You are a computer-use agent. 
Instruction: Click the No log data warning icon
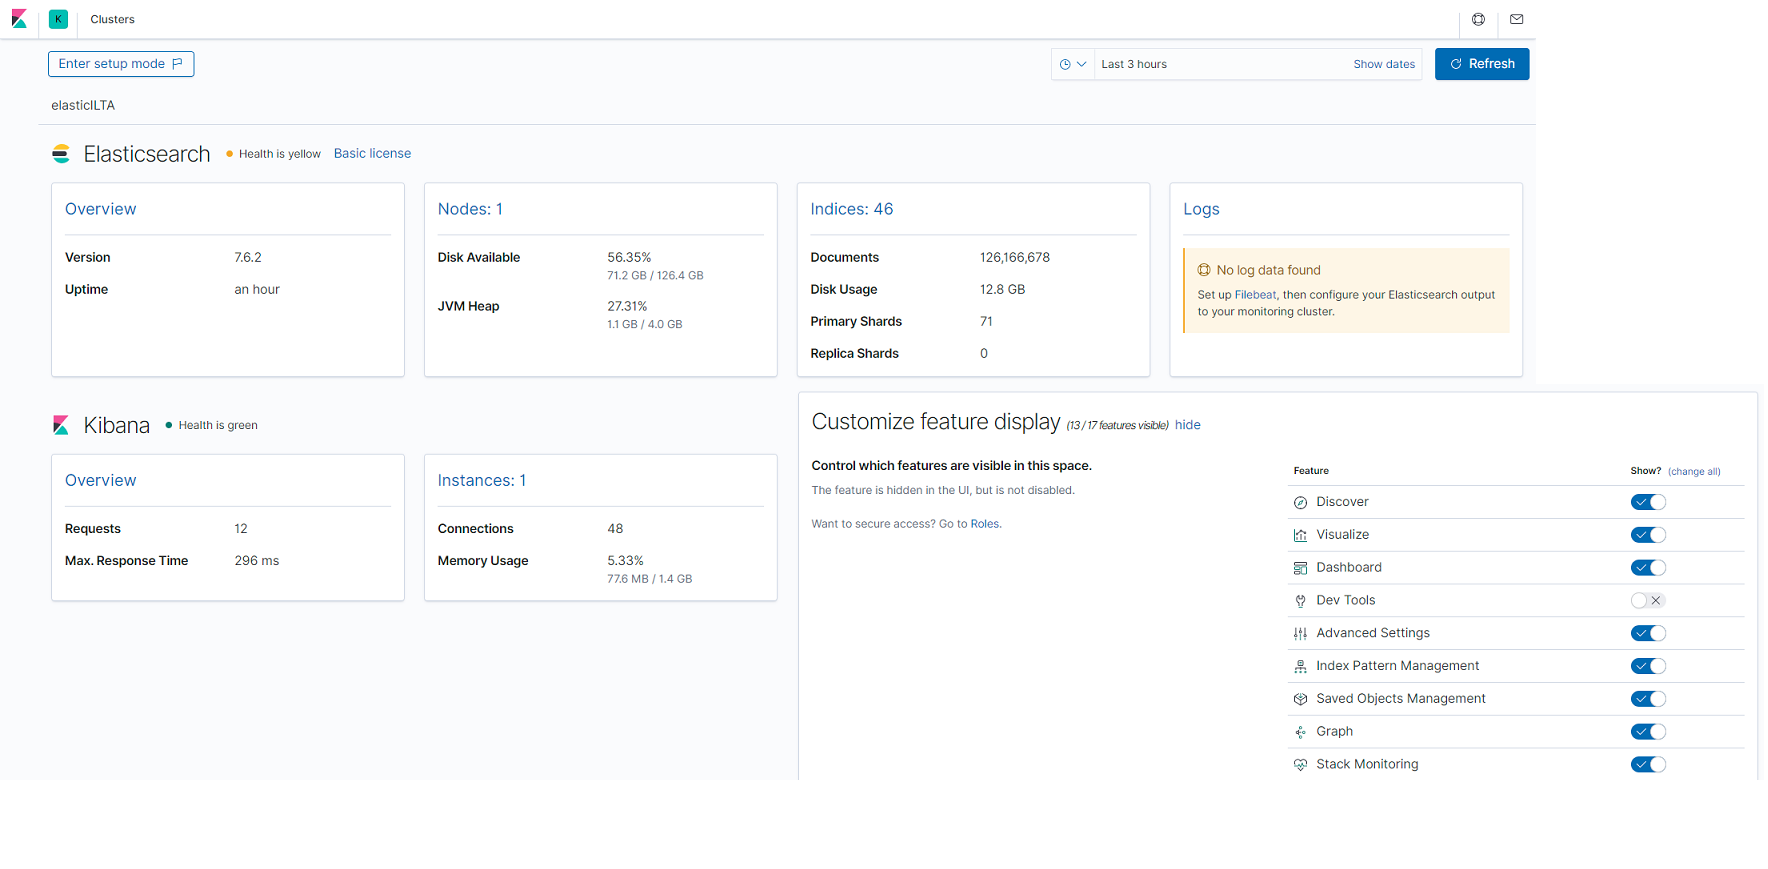point(1204,270)
